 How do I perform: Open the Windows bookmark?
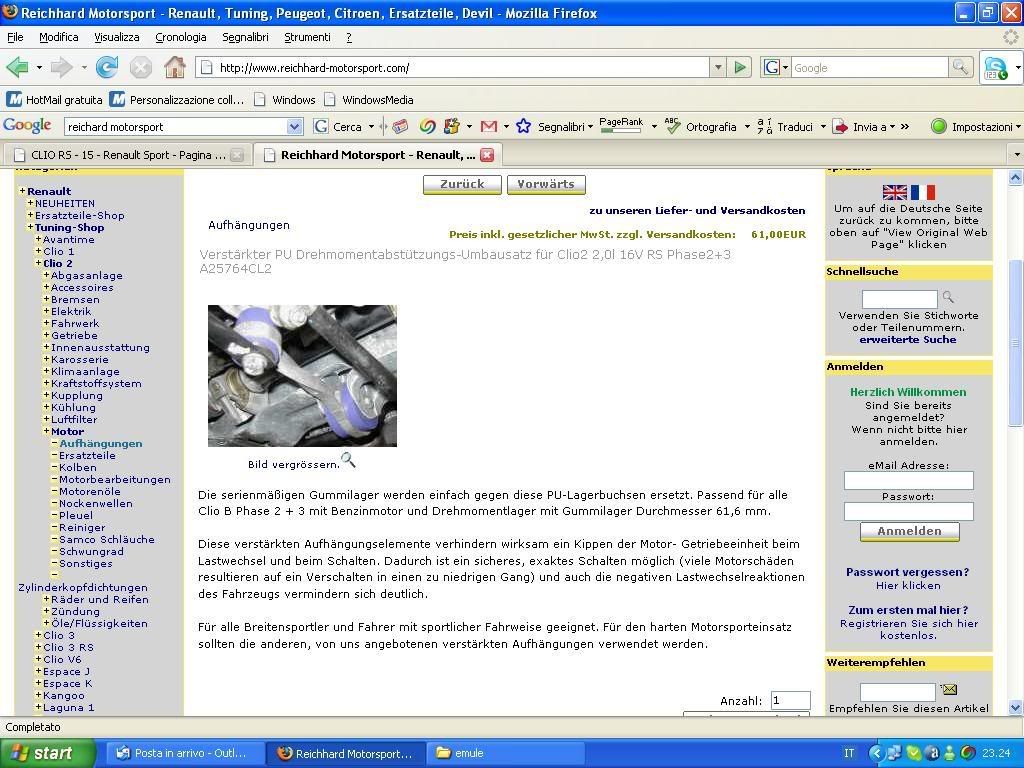point(285,100)
